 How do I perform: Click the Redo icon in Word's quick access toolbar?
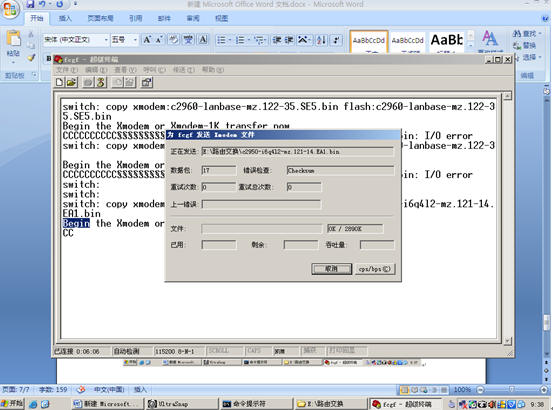[x=60, y=4]
